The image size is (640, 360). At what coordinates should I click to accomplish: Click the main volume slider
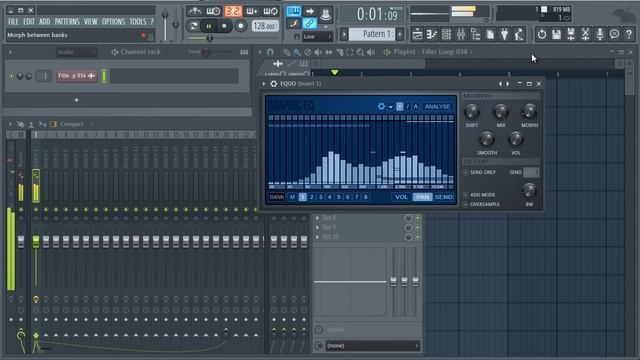165,24
